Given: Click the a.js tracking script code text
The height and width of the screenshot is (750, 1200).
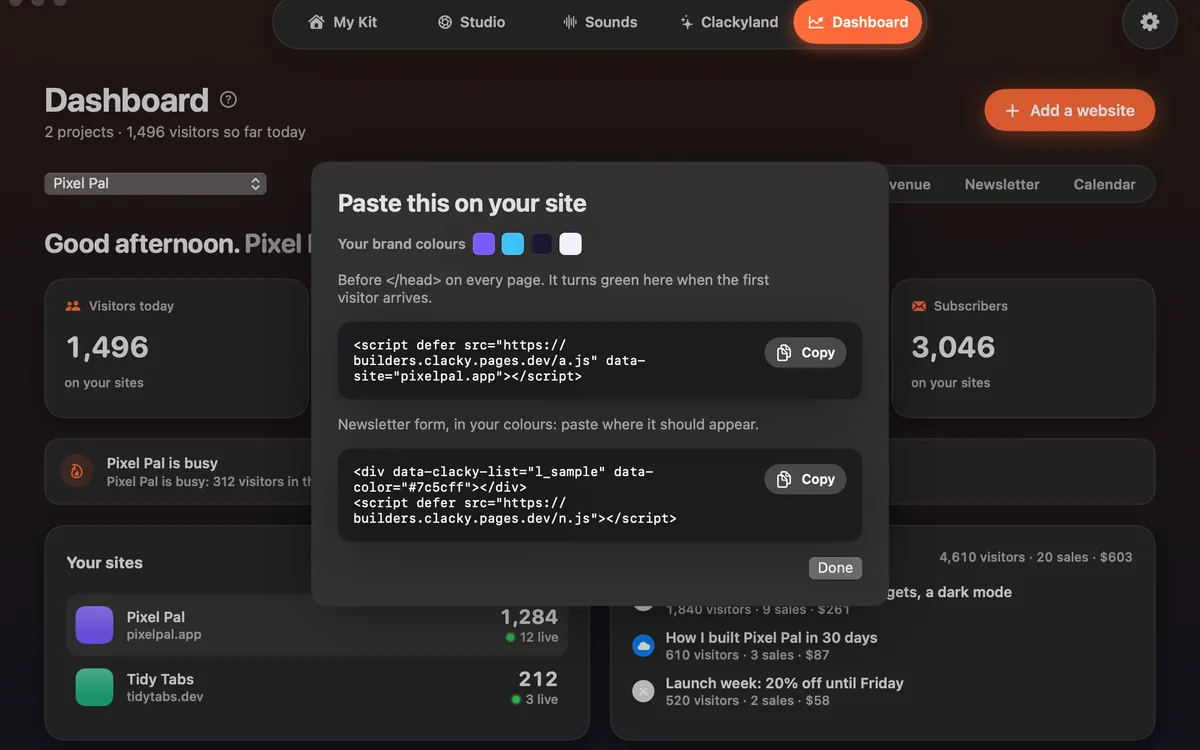Looking at the screenshot, I should (499, 361).
